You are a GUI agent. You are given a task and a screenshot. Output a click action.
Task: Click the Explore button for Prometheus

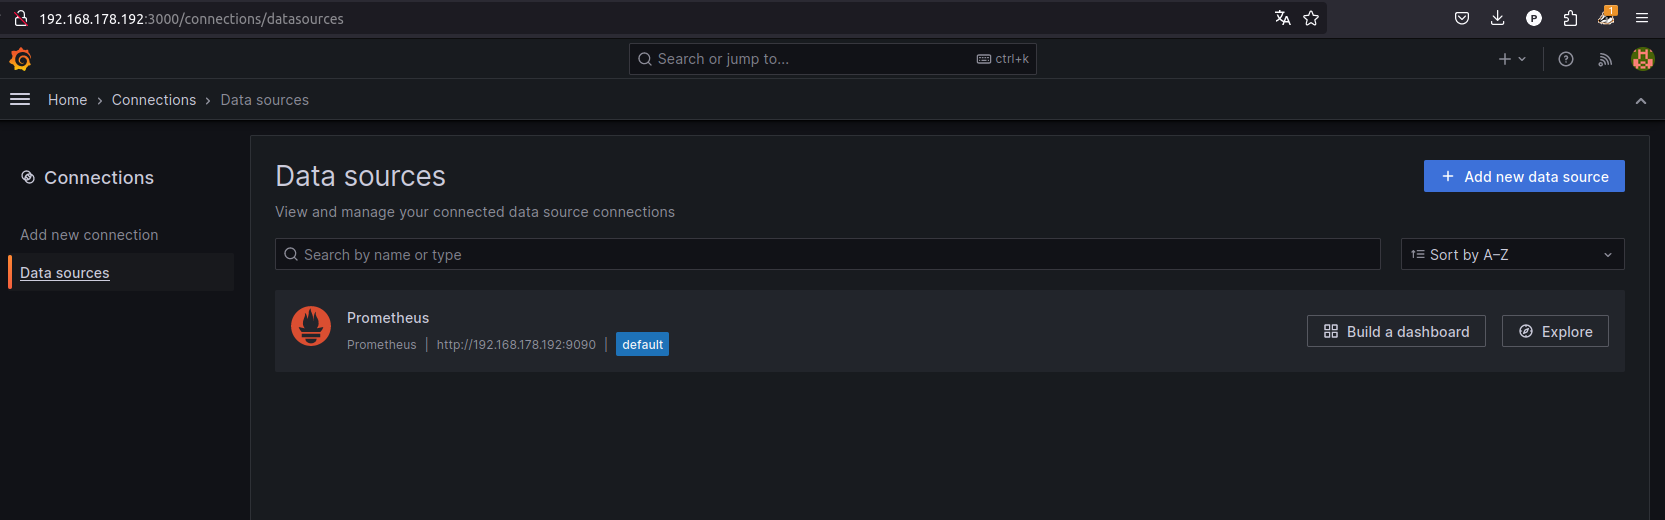coord(1555,332)
